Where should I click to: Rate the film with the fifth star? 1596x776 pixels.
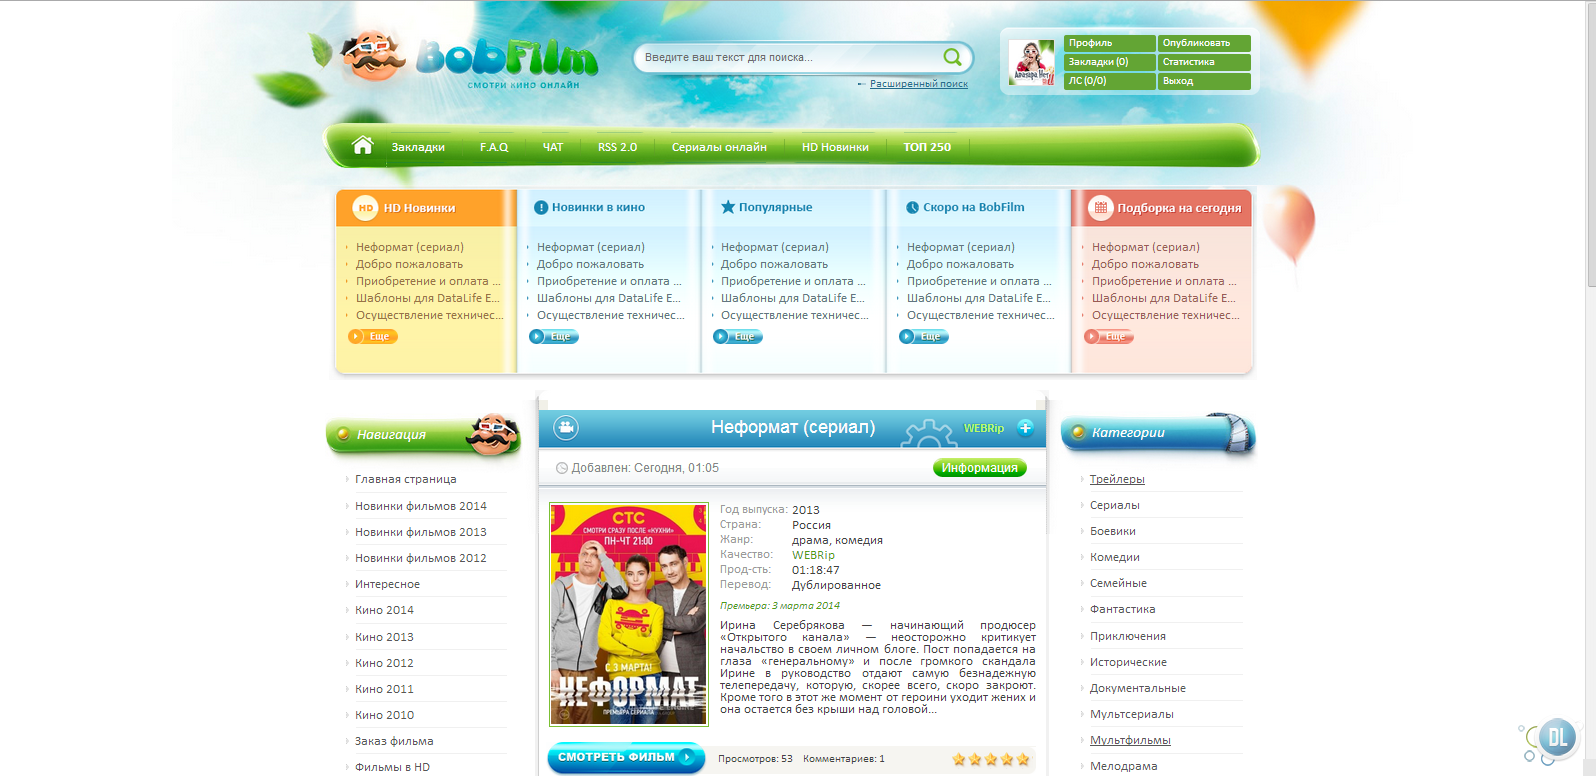pyautogui.click(x=1023, y=759)
